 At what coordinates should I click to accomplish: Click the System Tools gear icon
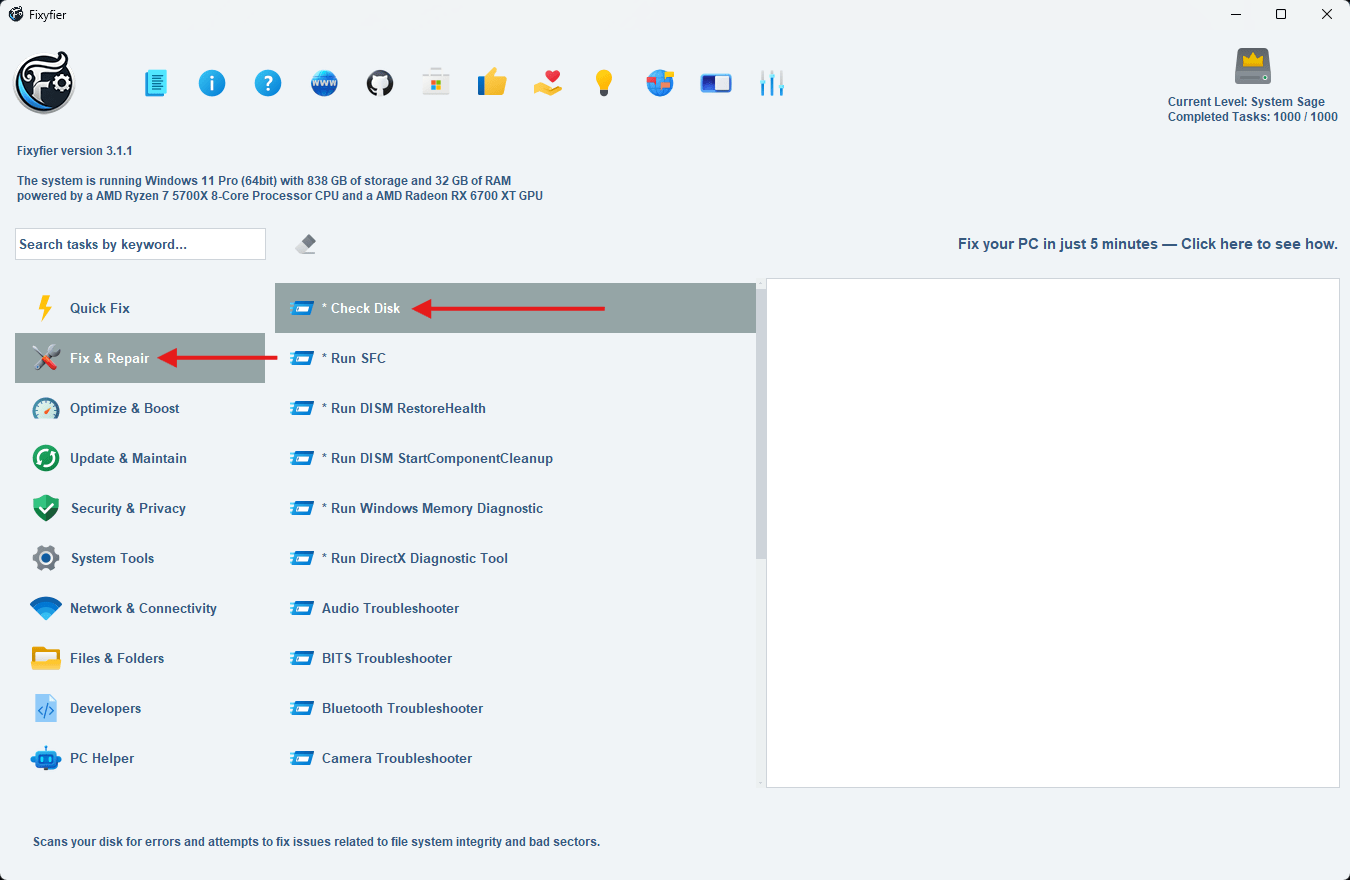tap(46, 558)
